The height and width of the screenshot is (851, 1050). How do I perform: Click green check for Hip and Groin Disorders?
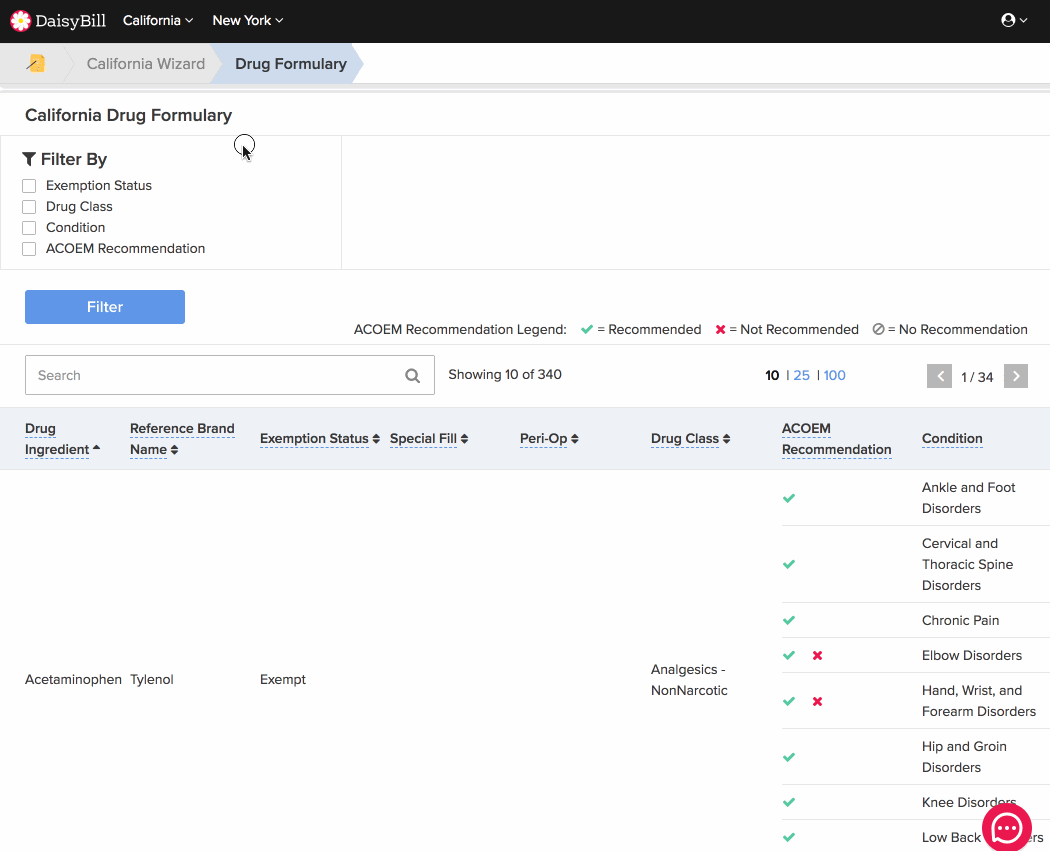click(789, 757)
